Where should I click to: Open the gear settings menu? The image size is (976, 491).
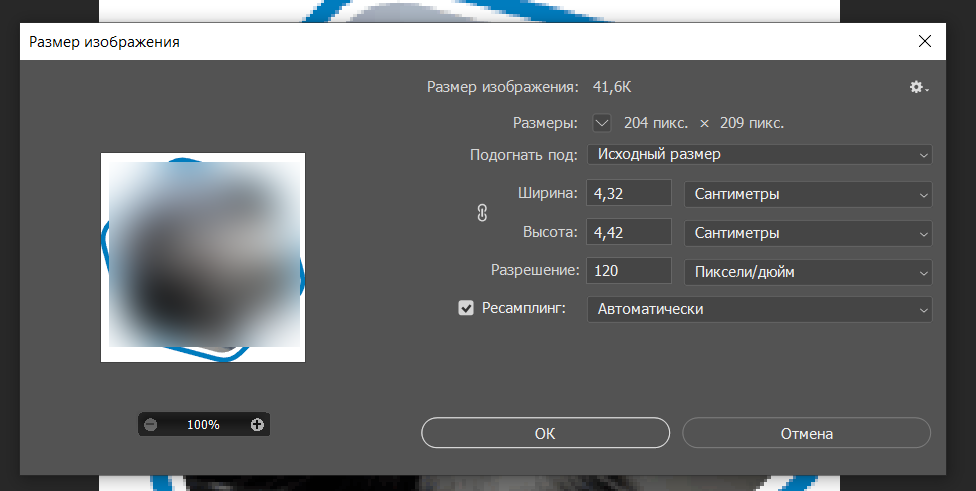(x=919, y=88)
